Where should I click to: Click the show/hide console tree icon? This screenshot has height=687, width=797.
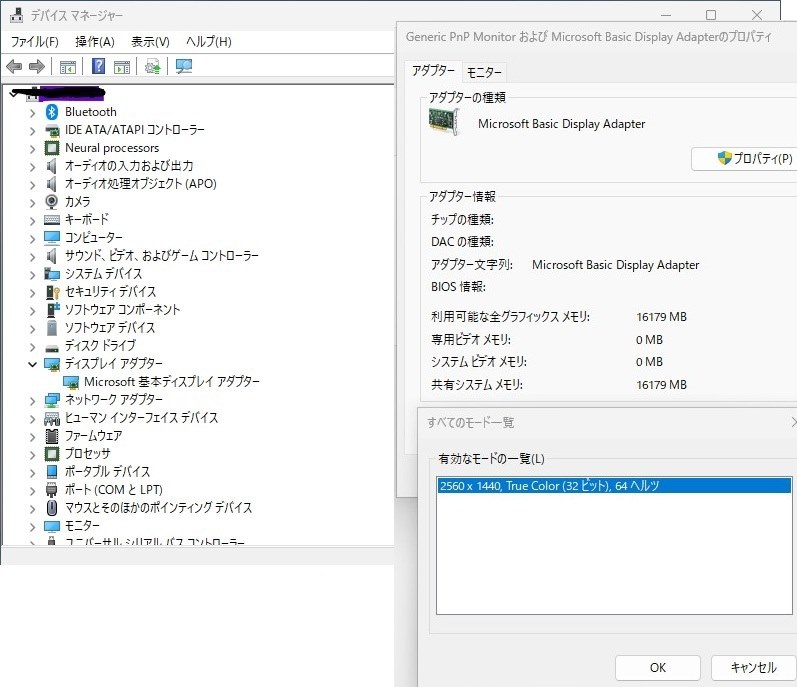pos(68,67)
